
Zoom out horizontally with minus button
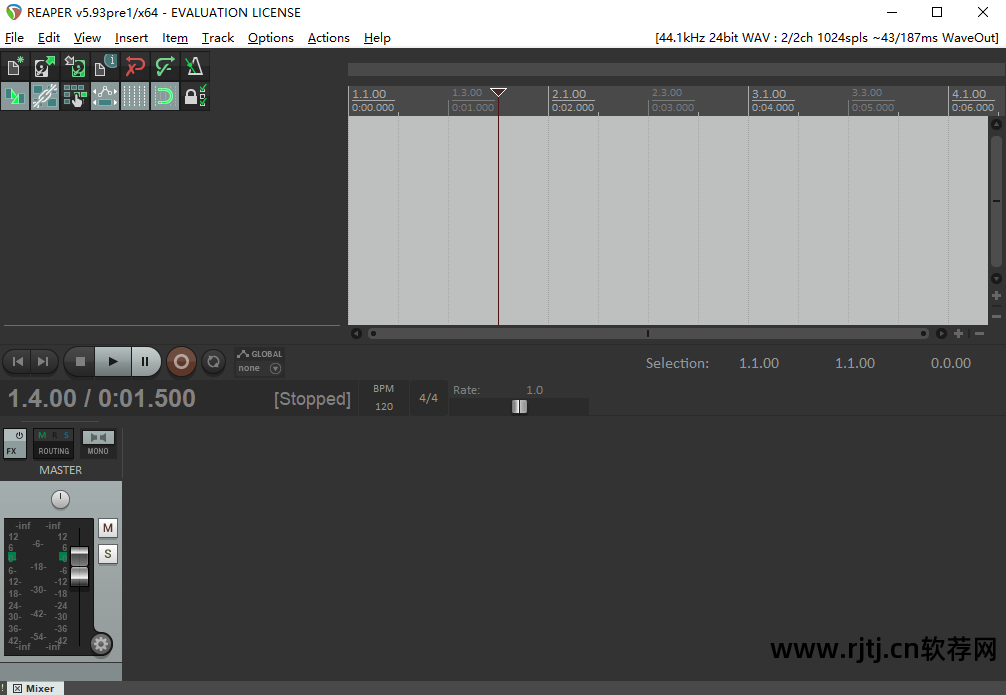(x=980, y=334)
